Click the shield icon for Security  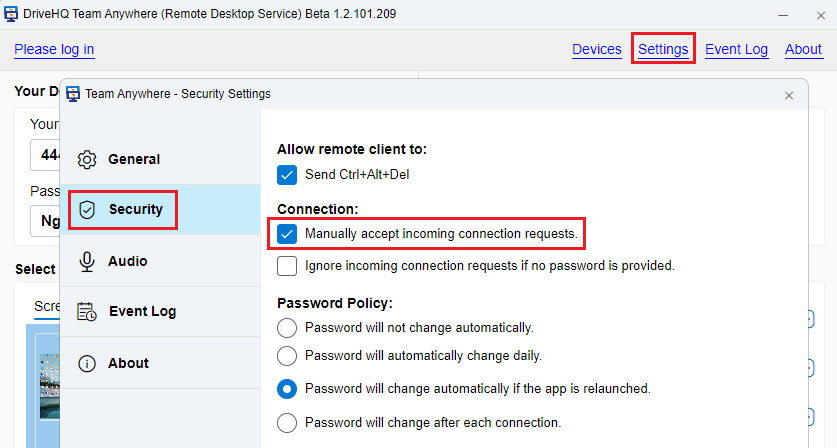pyautogui.click(x=87, y=209)
